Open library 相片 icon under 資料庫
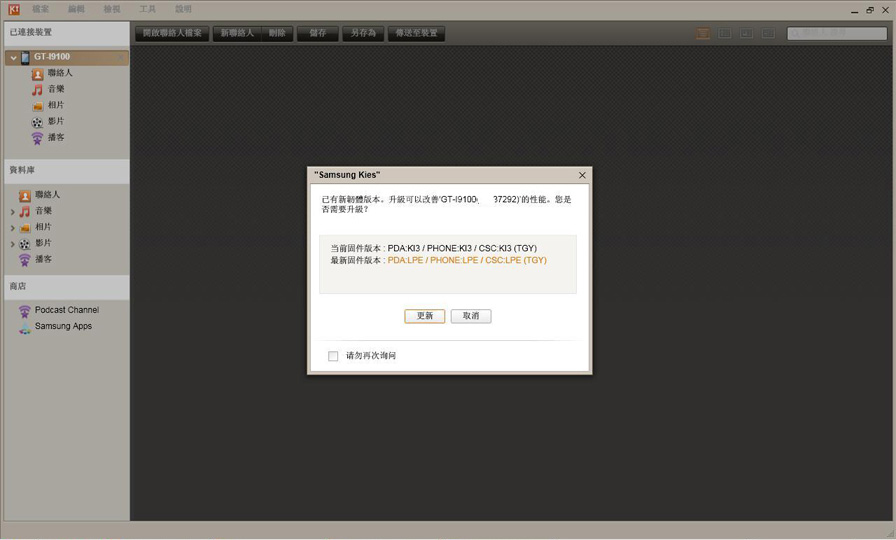The width and height of the screenshot is (896, 540). pyautogui.click(x=25, y=227)
